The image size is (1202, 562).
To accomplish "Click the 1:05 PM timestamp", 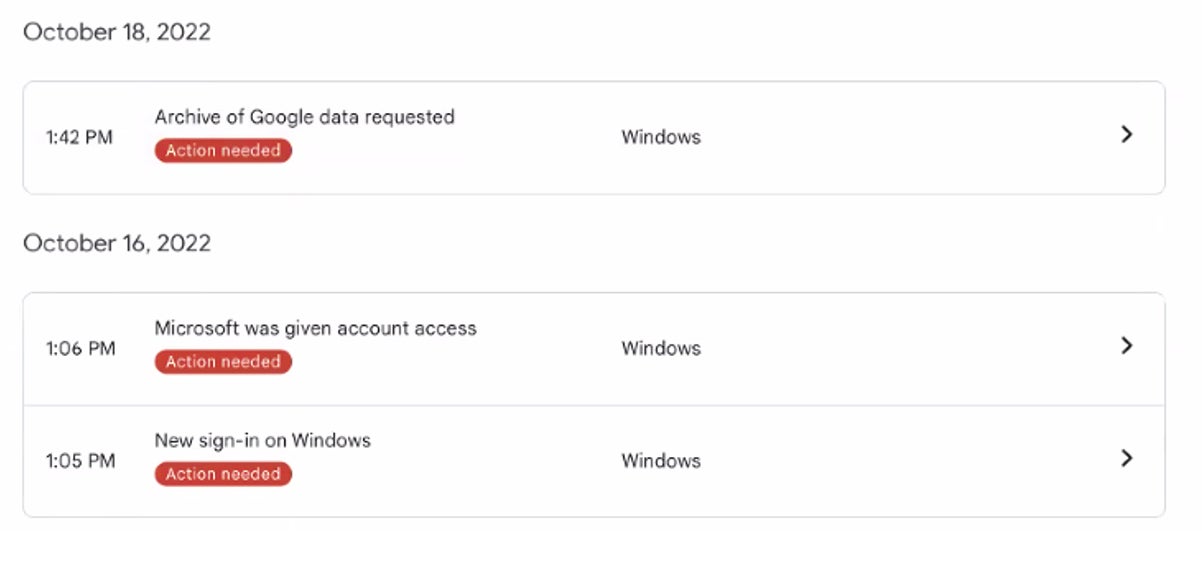I will coord(80,461).
